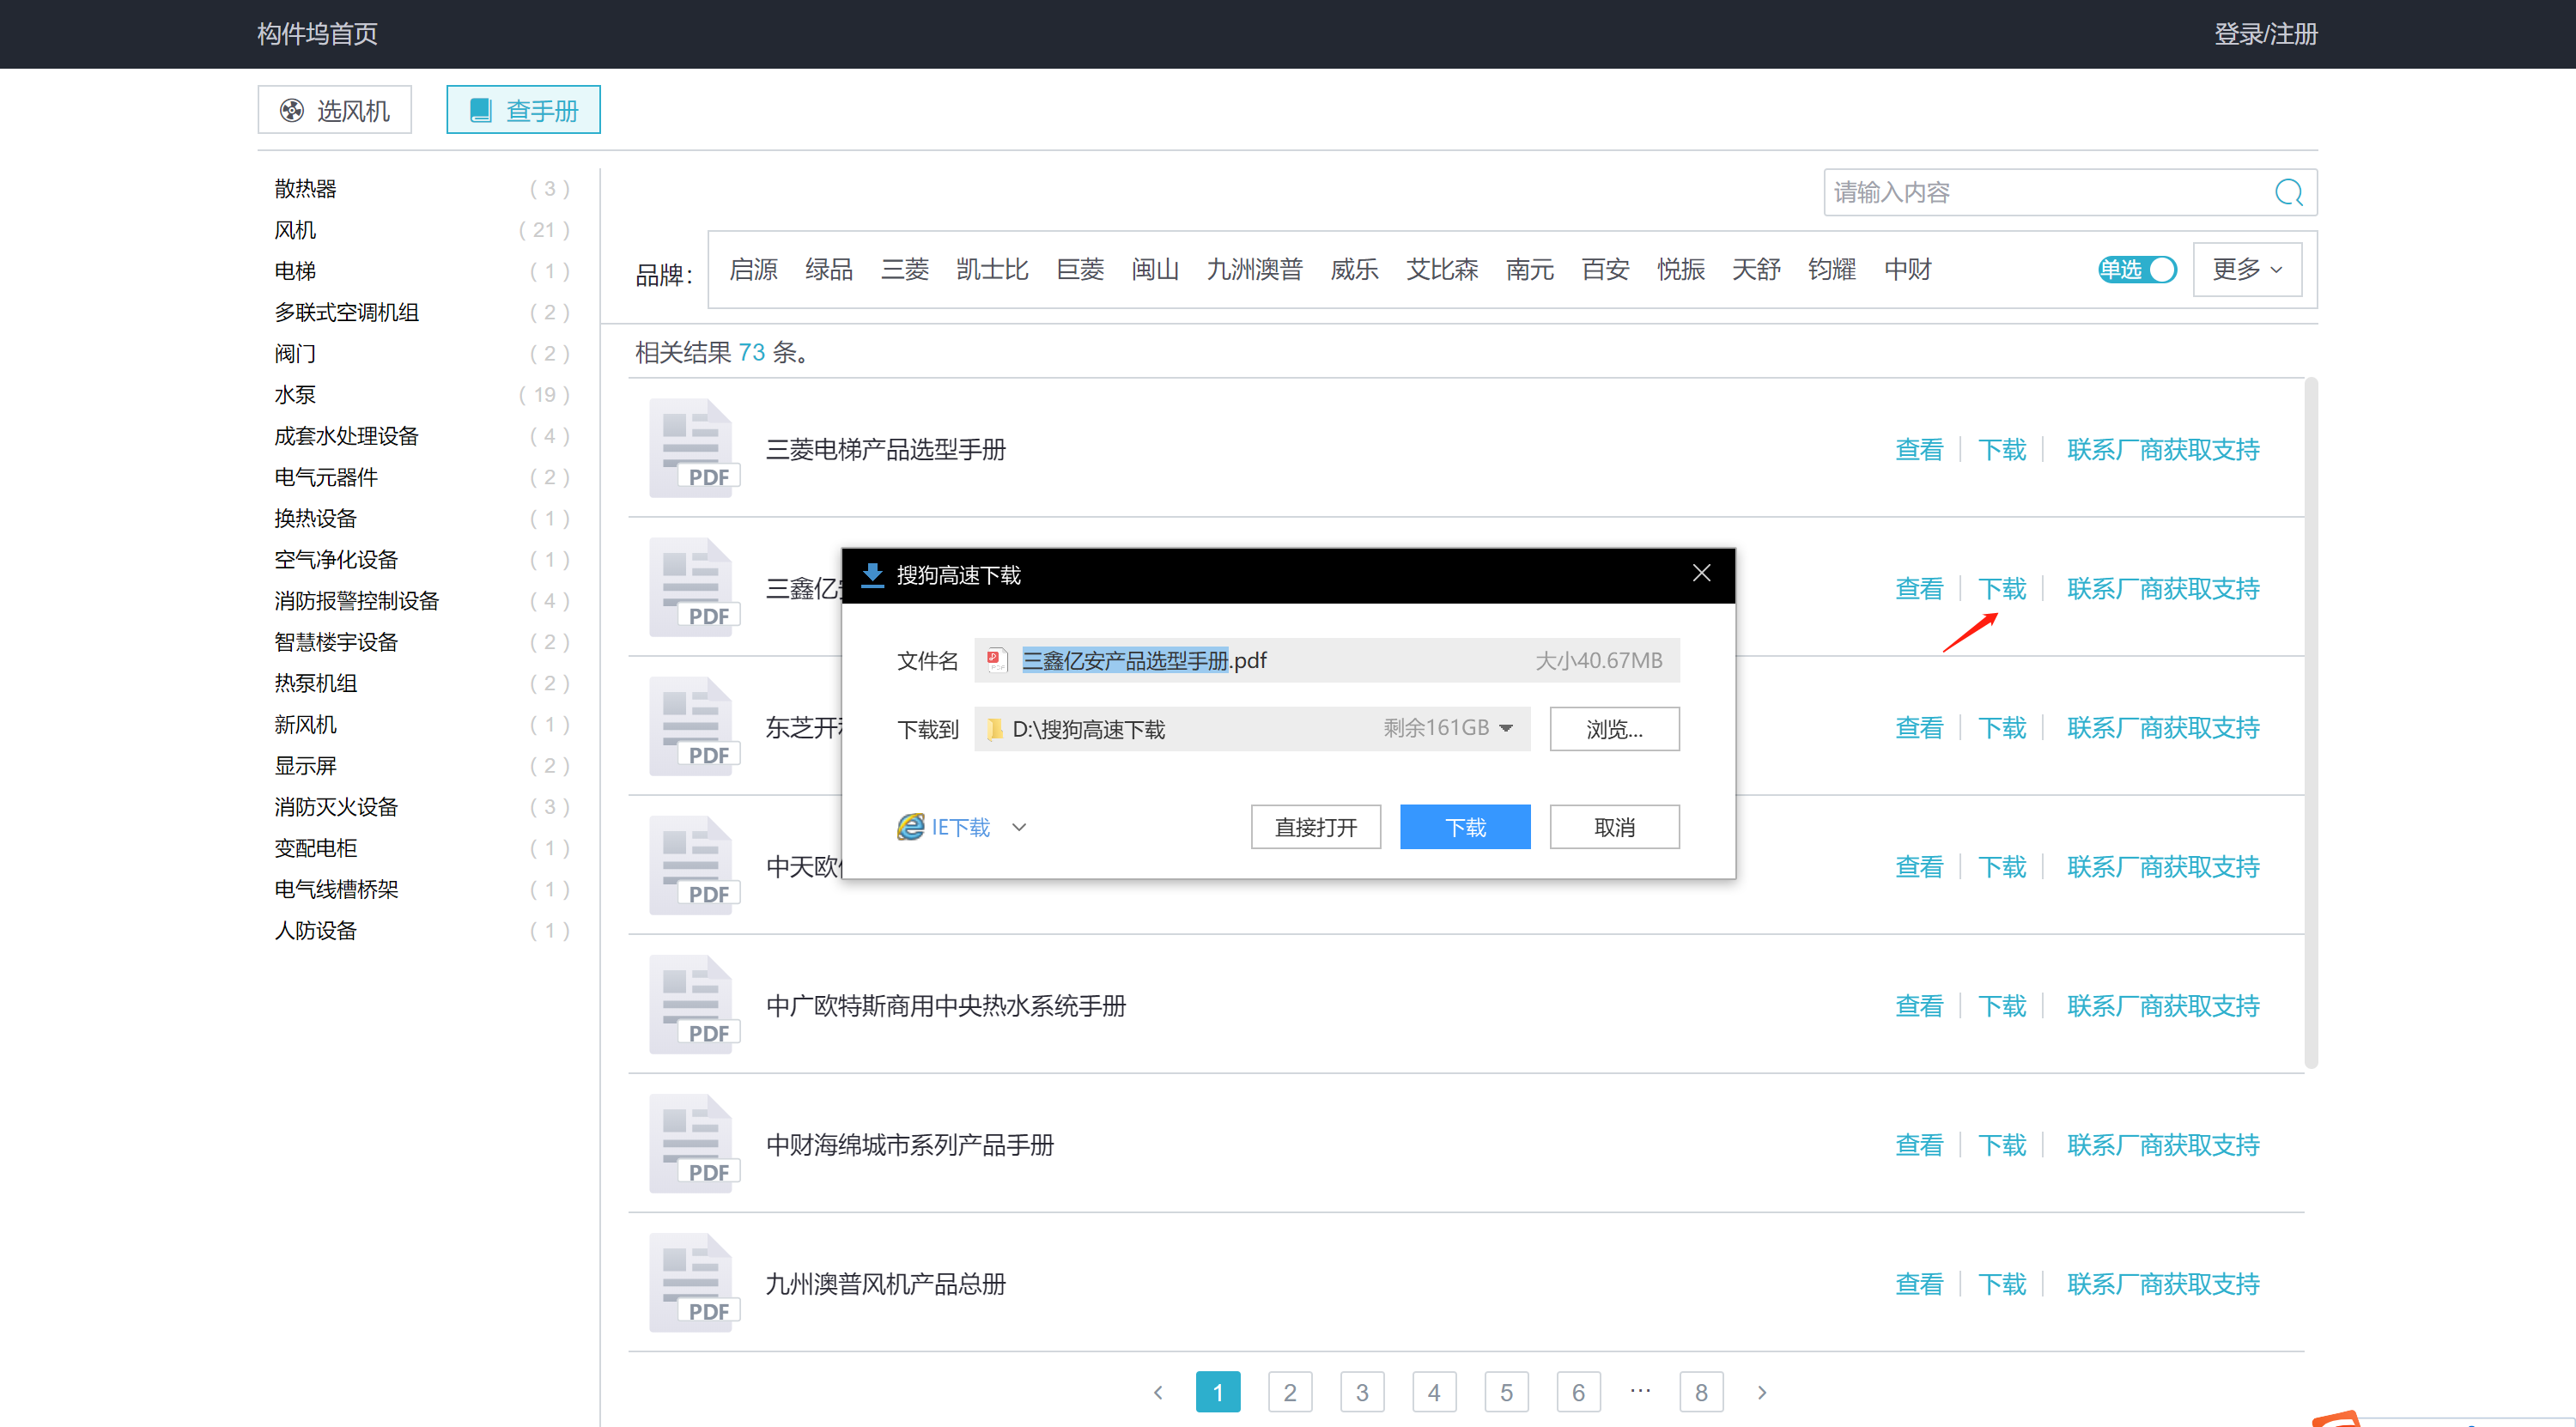Go to page 8
The width and height of the screenshot is (2576, 1427).
(x=1701, y=1392)
